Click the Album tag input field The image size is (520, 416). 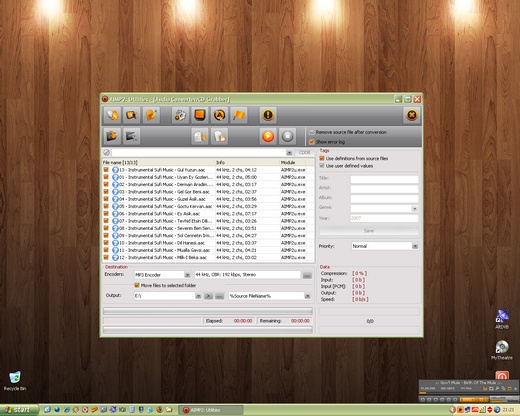[384, 198]
